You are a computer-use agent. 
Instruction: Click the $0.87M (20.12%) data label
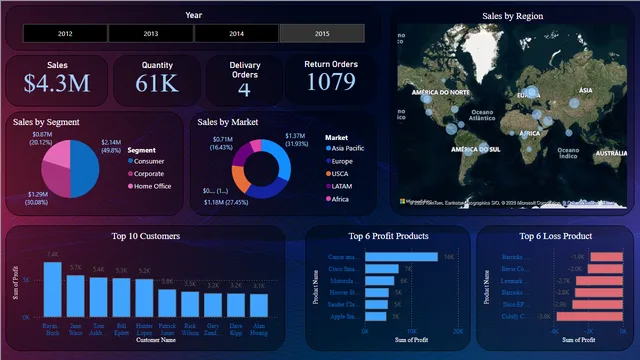click(41, 138)
